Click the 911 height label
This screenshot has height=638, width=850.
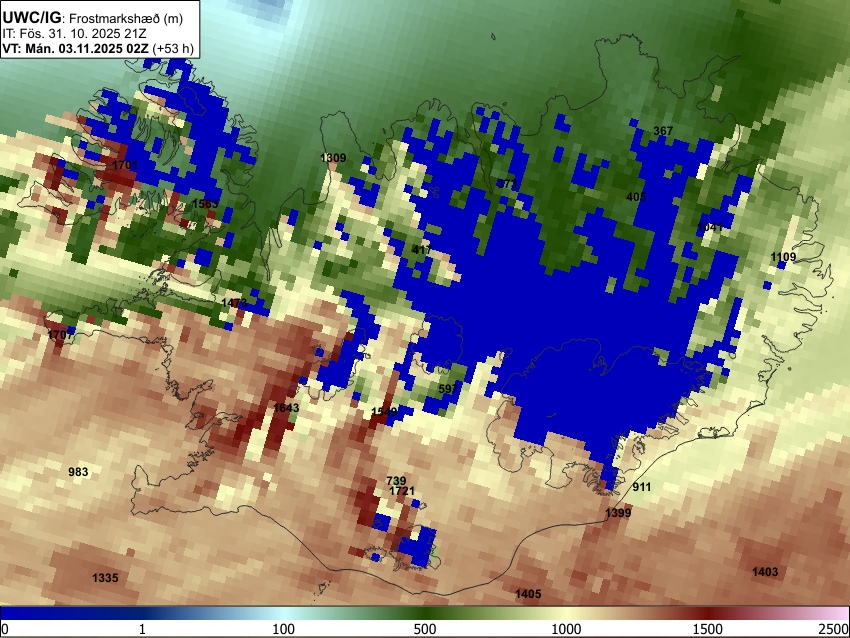(641, 487)
